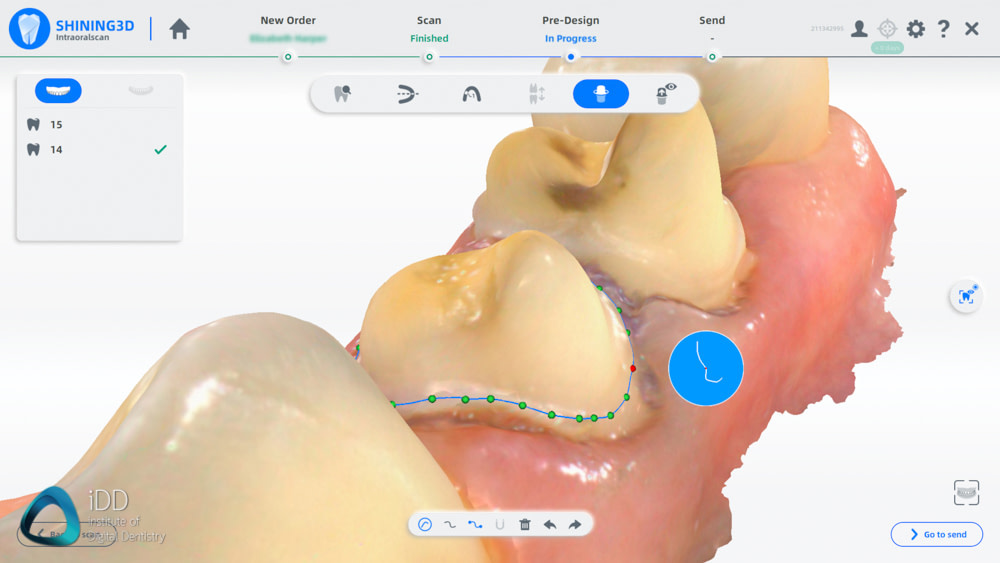Click the red margin line control point
This screenshot has height=563, width=1000.
tap(633, 368)
